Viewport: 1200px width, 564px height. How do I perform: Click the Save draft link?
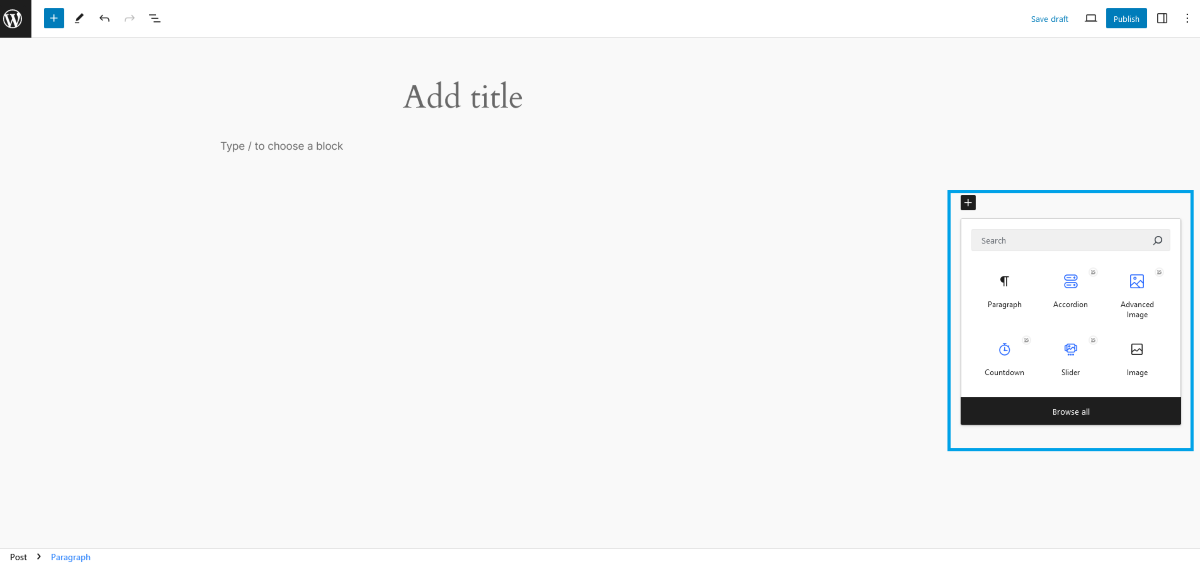click(x=1050, y=19)
